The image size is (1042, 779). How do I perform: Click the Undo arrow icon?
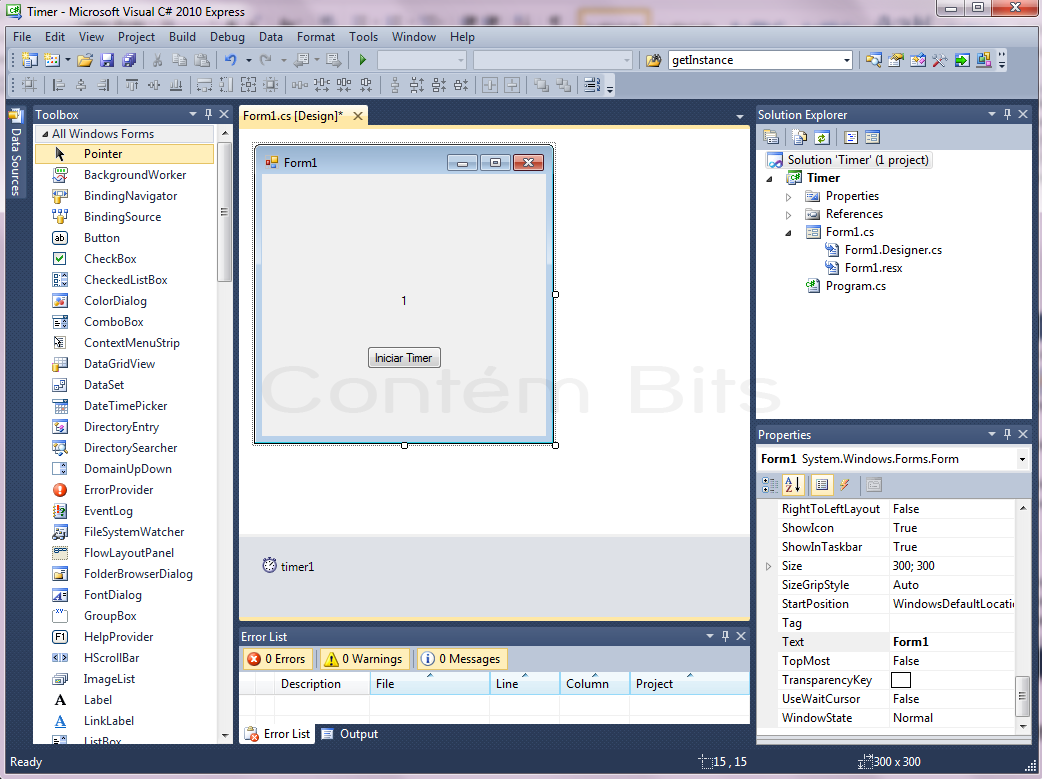[x=231, y=60]
